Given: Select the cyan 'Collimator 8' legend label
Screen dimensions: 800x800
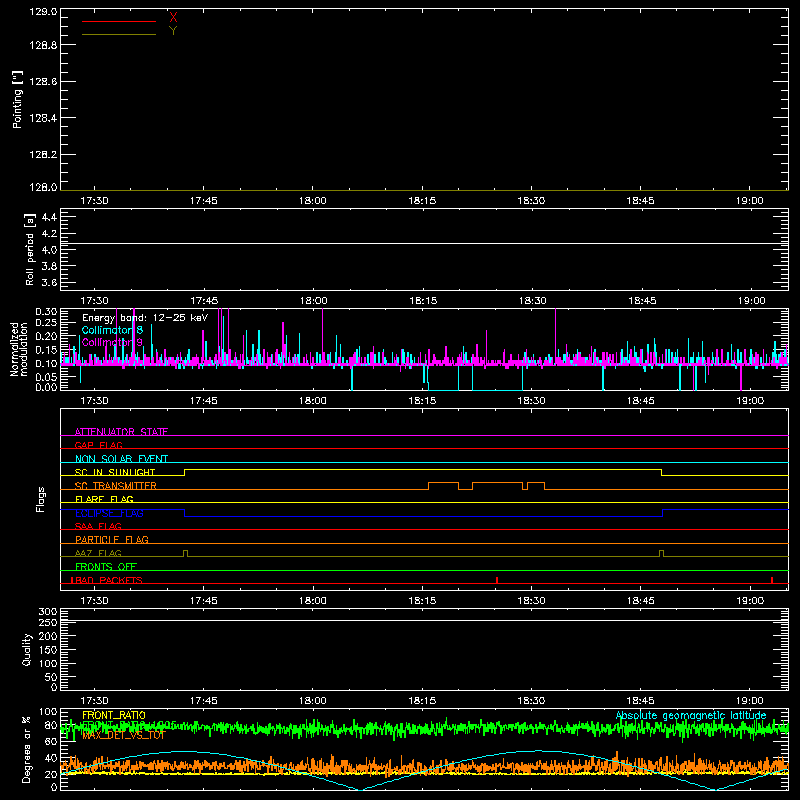Looking at the screenshot, I should click(x=112, y=330).
